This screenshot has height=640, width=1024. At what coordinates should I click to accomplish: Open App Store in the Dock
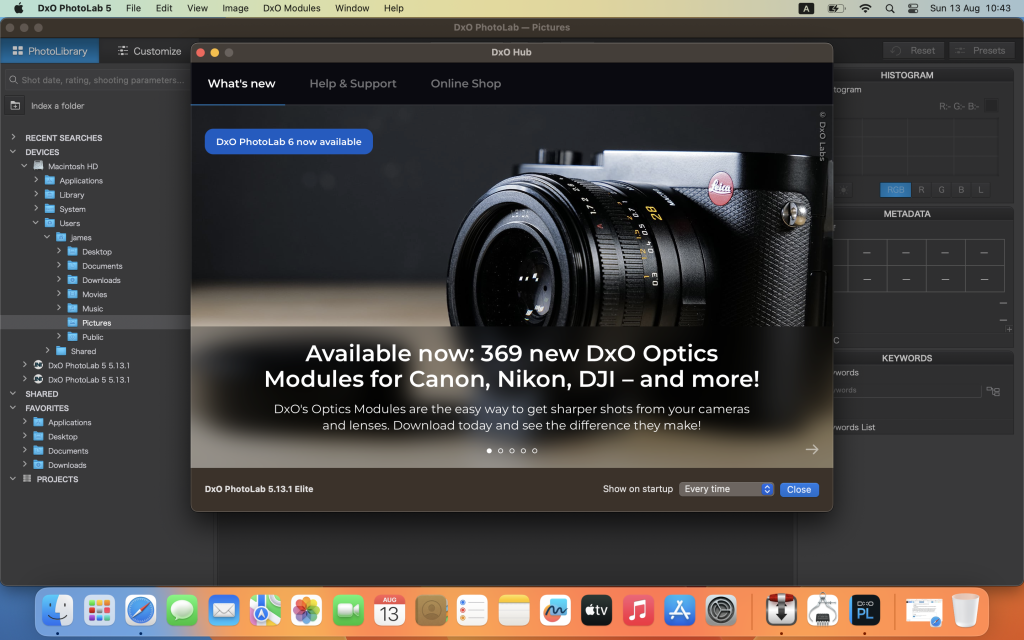click(x=680, y=611)
